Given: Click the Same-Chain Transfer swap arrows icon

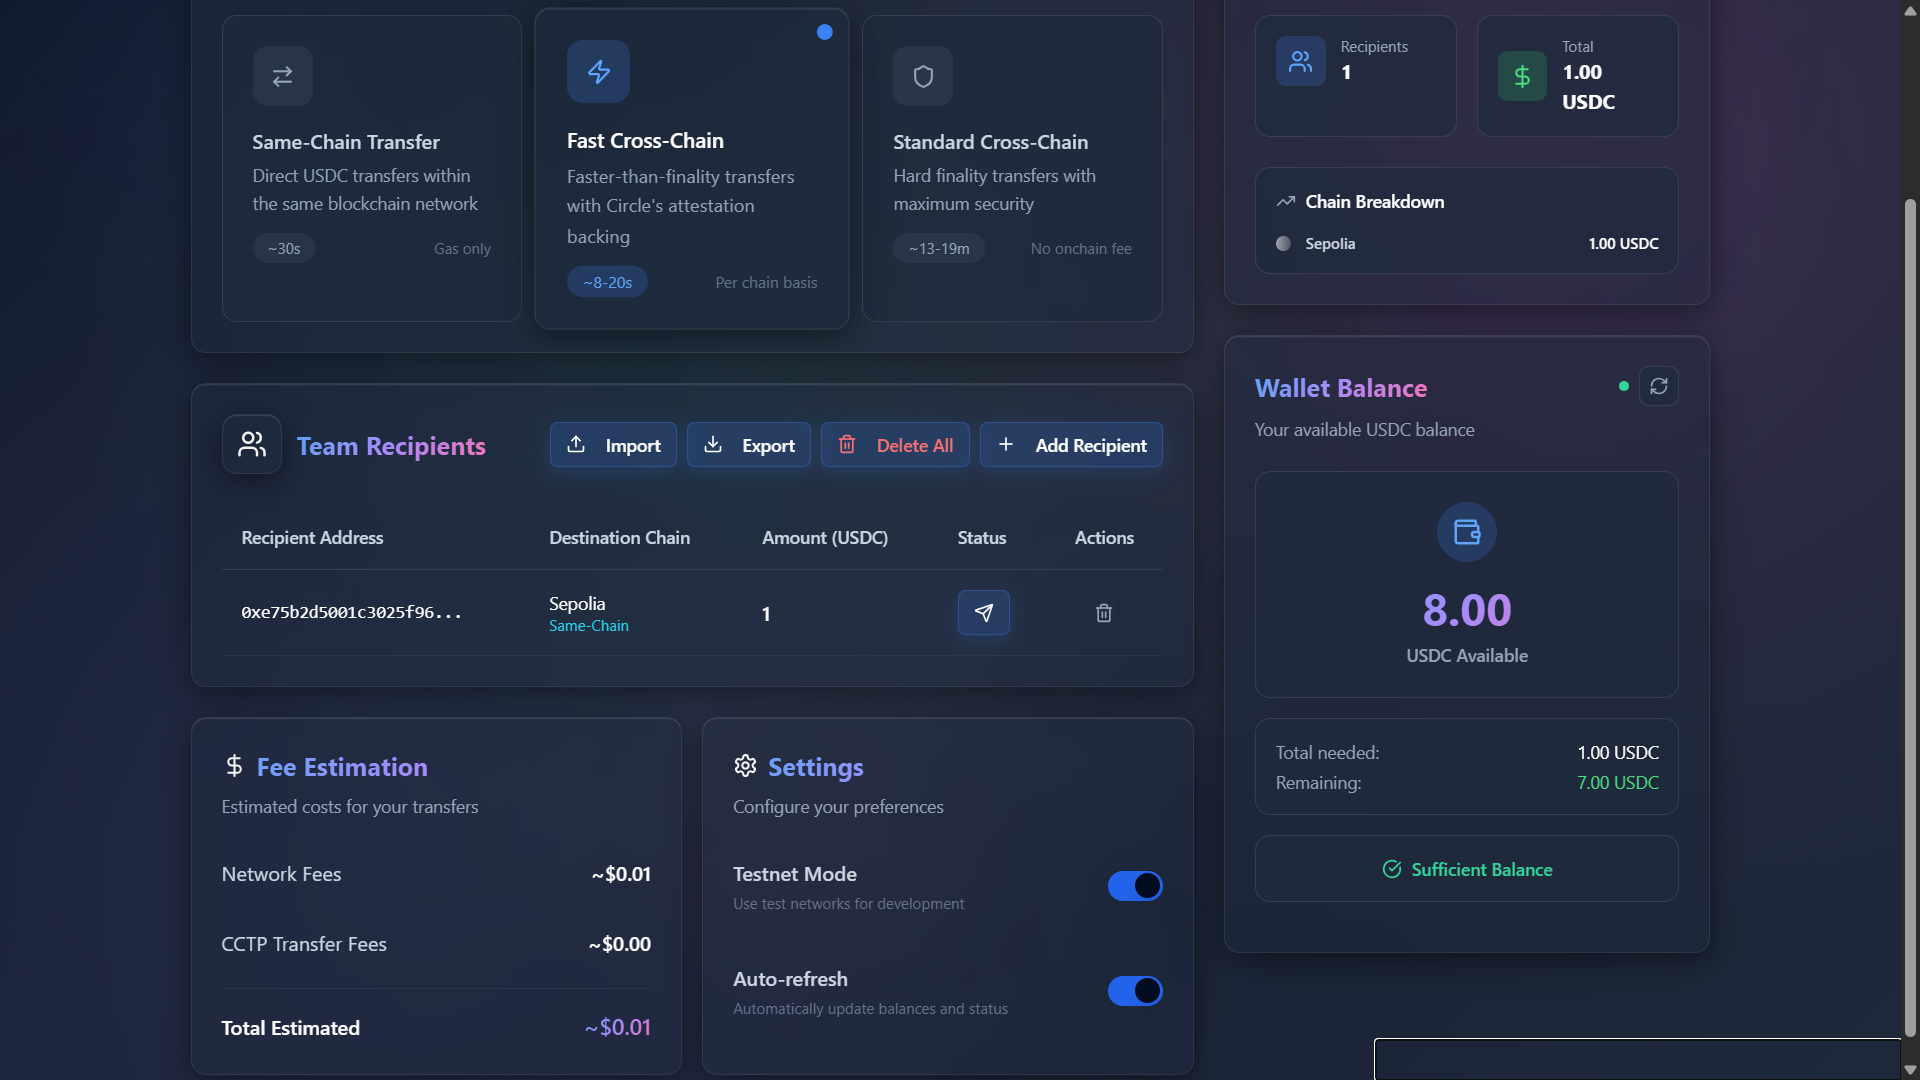Looking at the screenshot, I should tap(282, 76).
